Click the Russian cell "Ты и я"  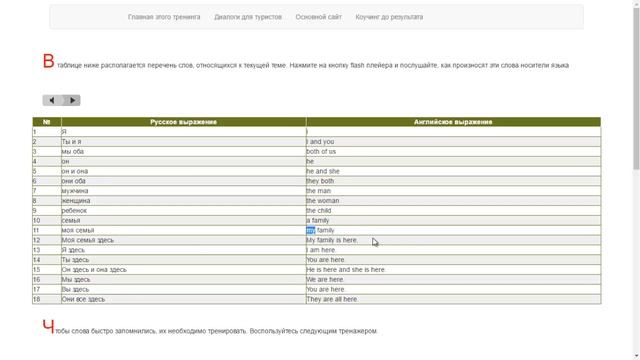(184, 142)
